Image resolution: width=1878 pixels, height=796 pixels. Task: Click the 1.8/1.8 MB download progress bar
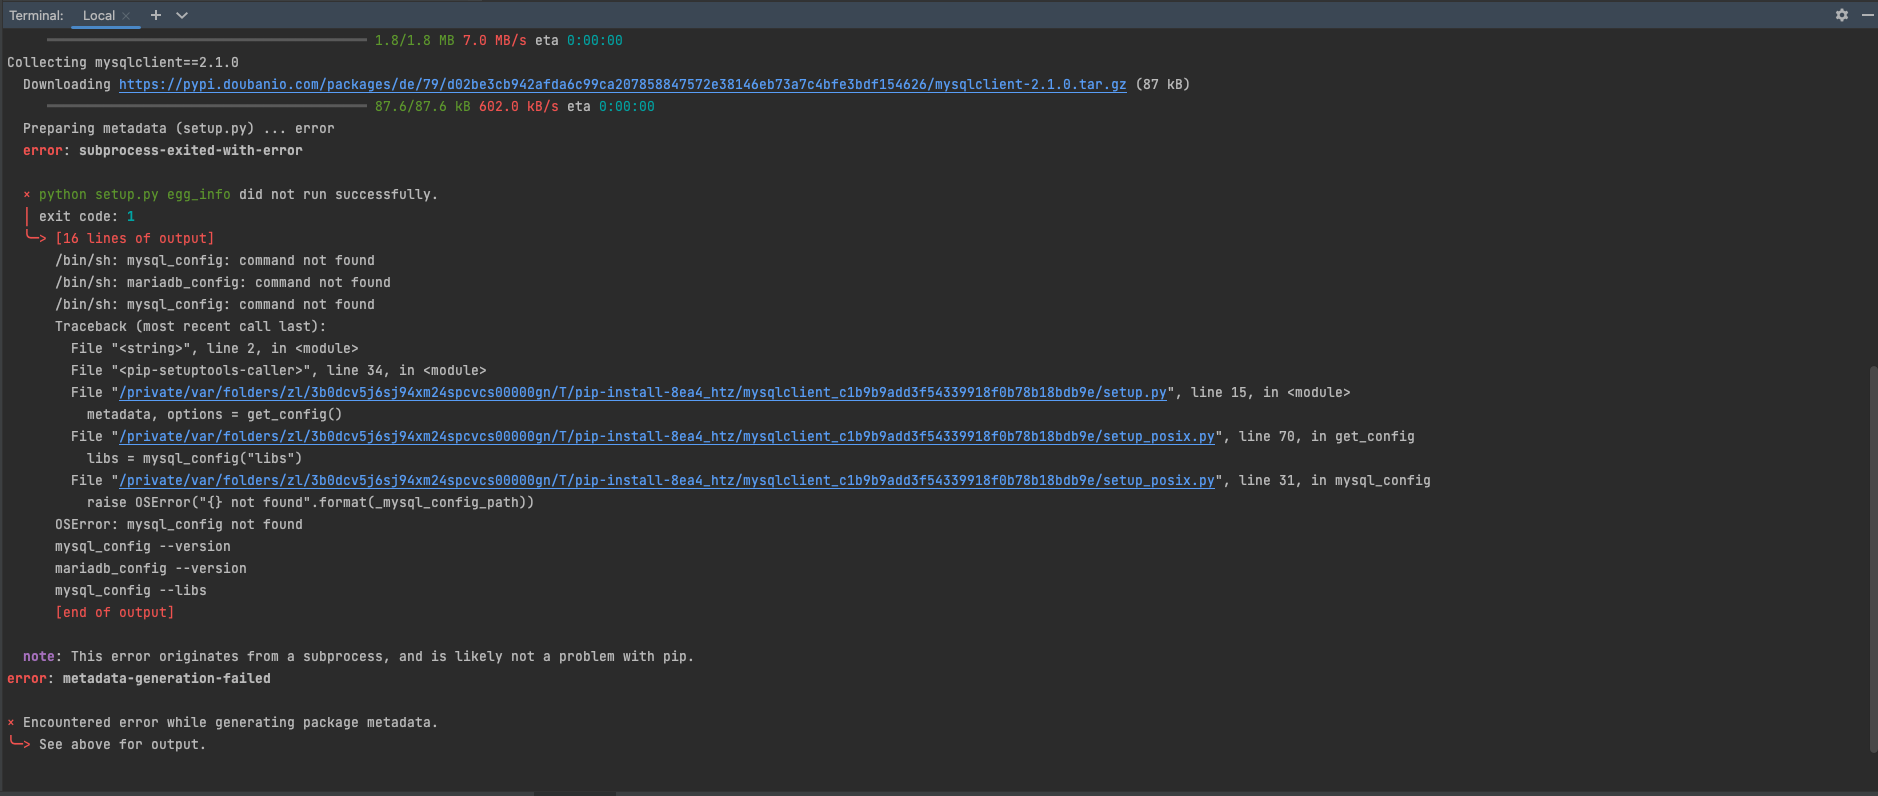207,40
